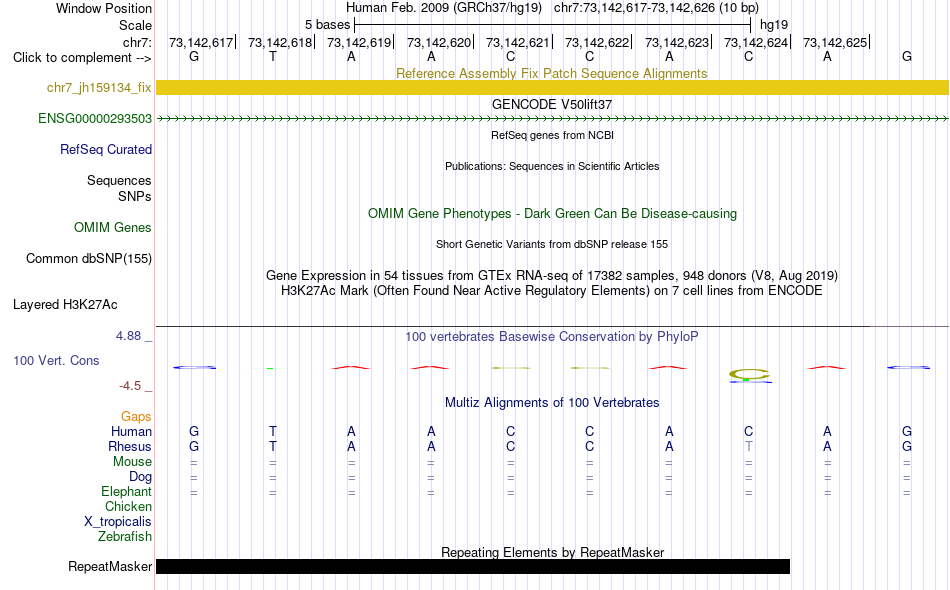
Task: Click the T base in the Human row
Action: click(273, 431)
